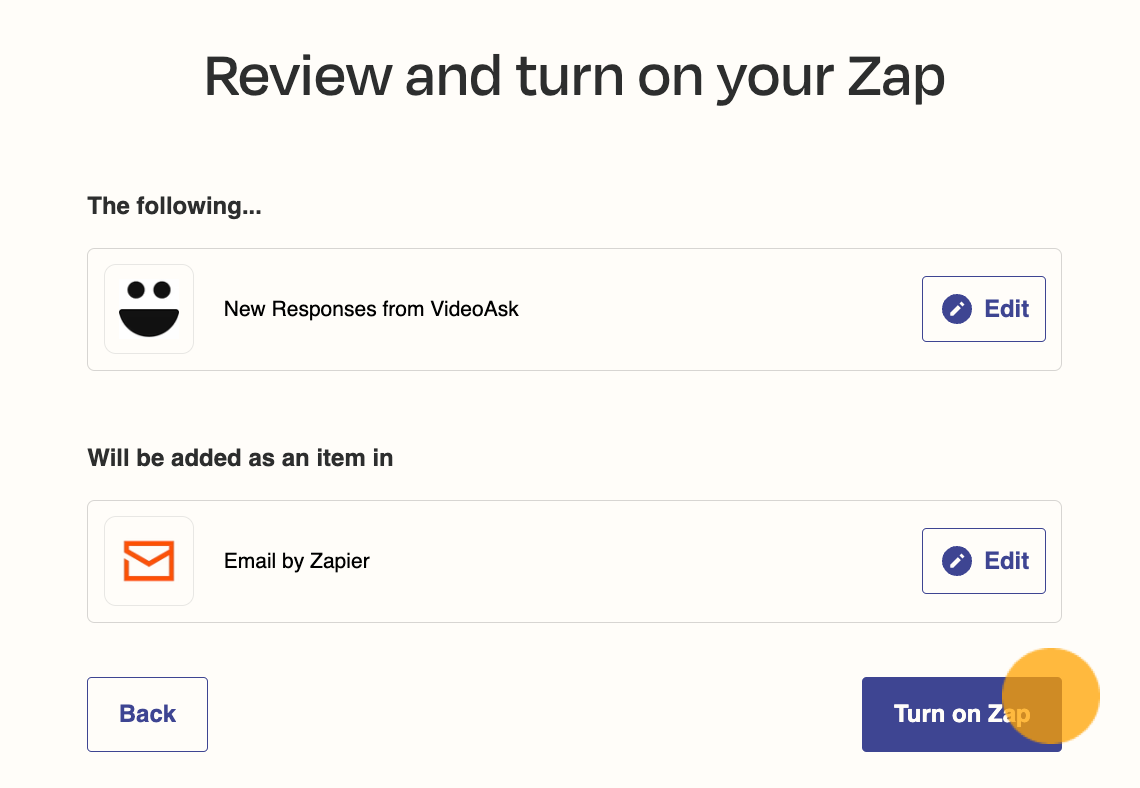Activate the Turn on Zap button
The height and width of the screenshot is (788, 1140).
click(962, 715)
